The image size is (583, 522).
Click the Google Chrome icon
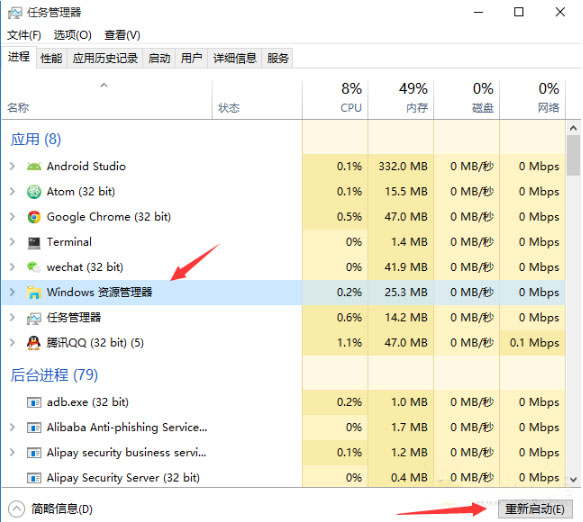tap(34, 217)
